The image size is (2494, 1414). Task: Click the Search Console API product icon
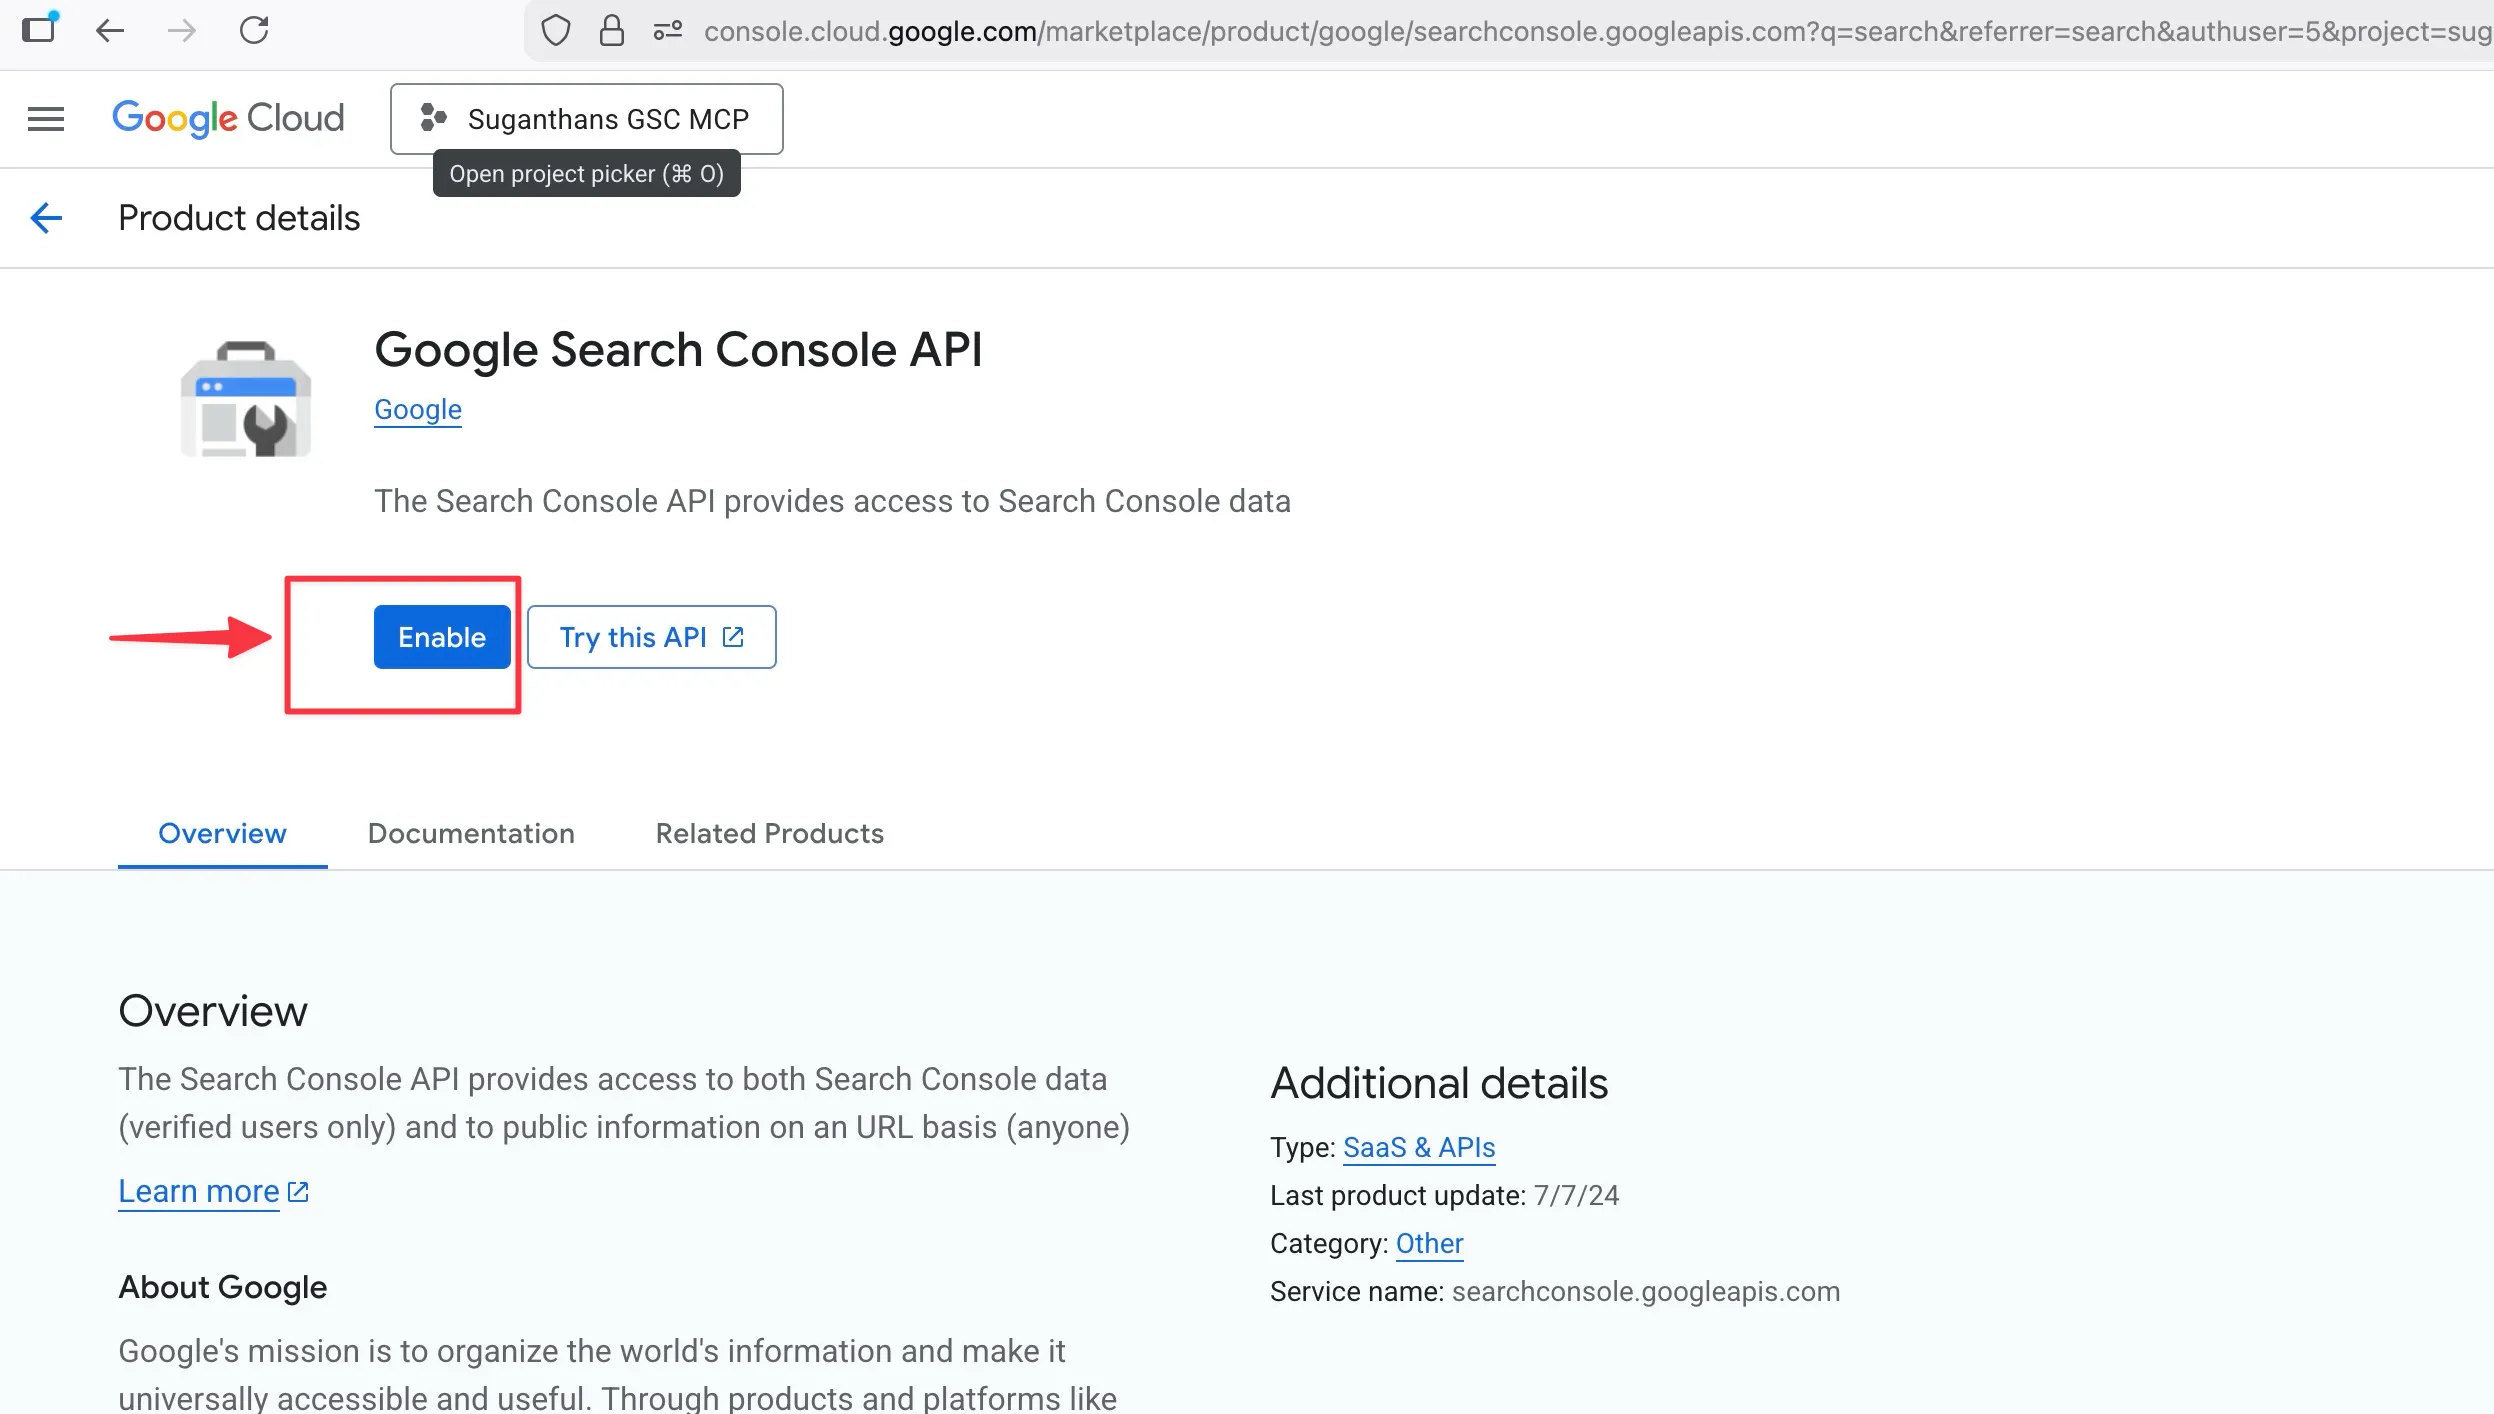[x=246, y=400]
